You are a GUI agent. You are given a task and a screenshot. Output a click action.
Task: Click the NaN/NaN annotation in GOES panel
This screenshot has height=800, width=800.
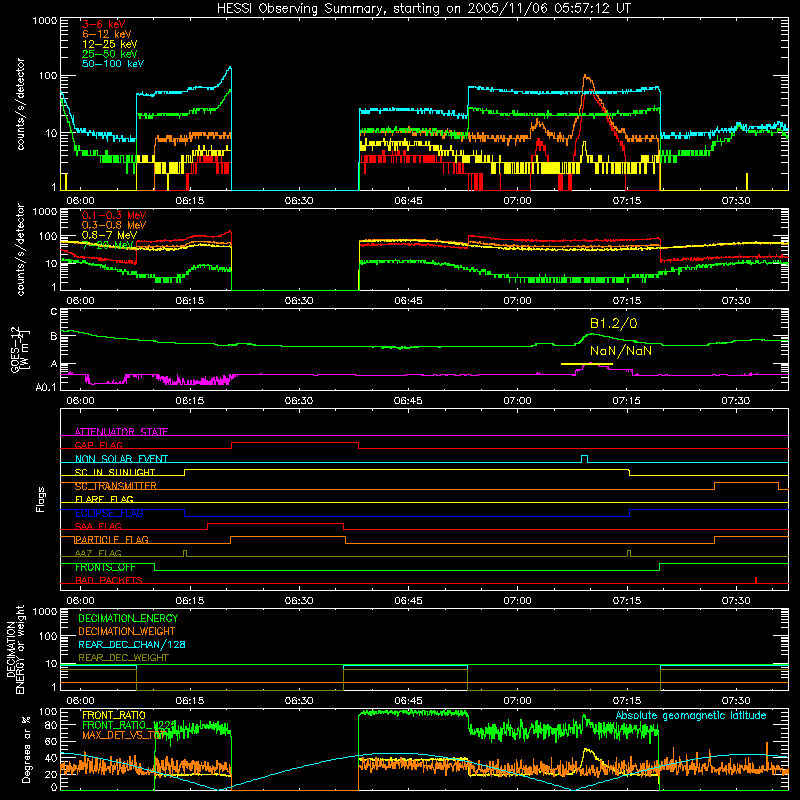pyautogui.click(x=621, y=351)
